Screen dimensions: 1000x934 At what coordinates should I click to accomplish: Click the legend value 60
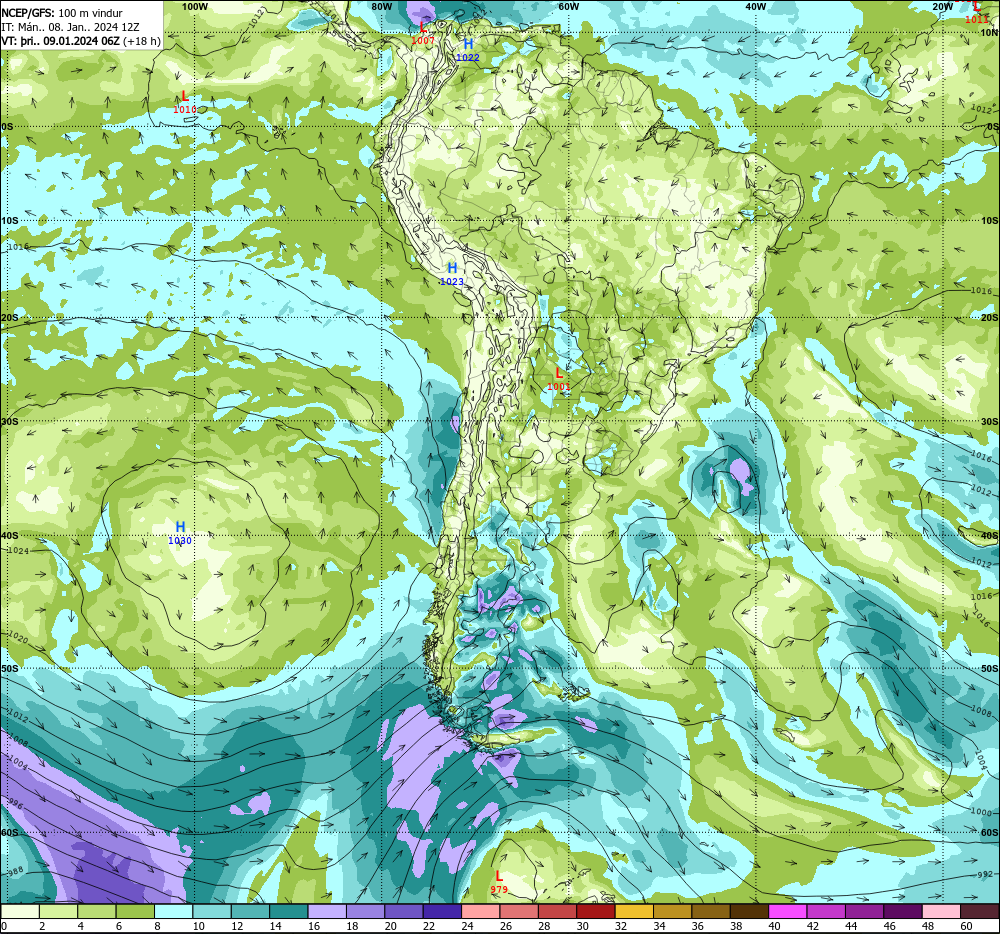point(966,926)
